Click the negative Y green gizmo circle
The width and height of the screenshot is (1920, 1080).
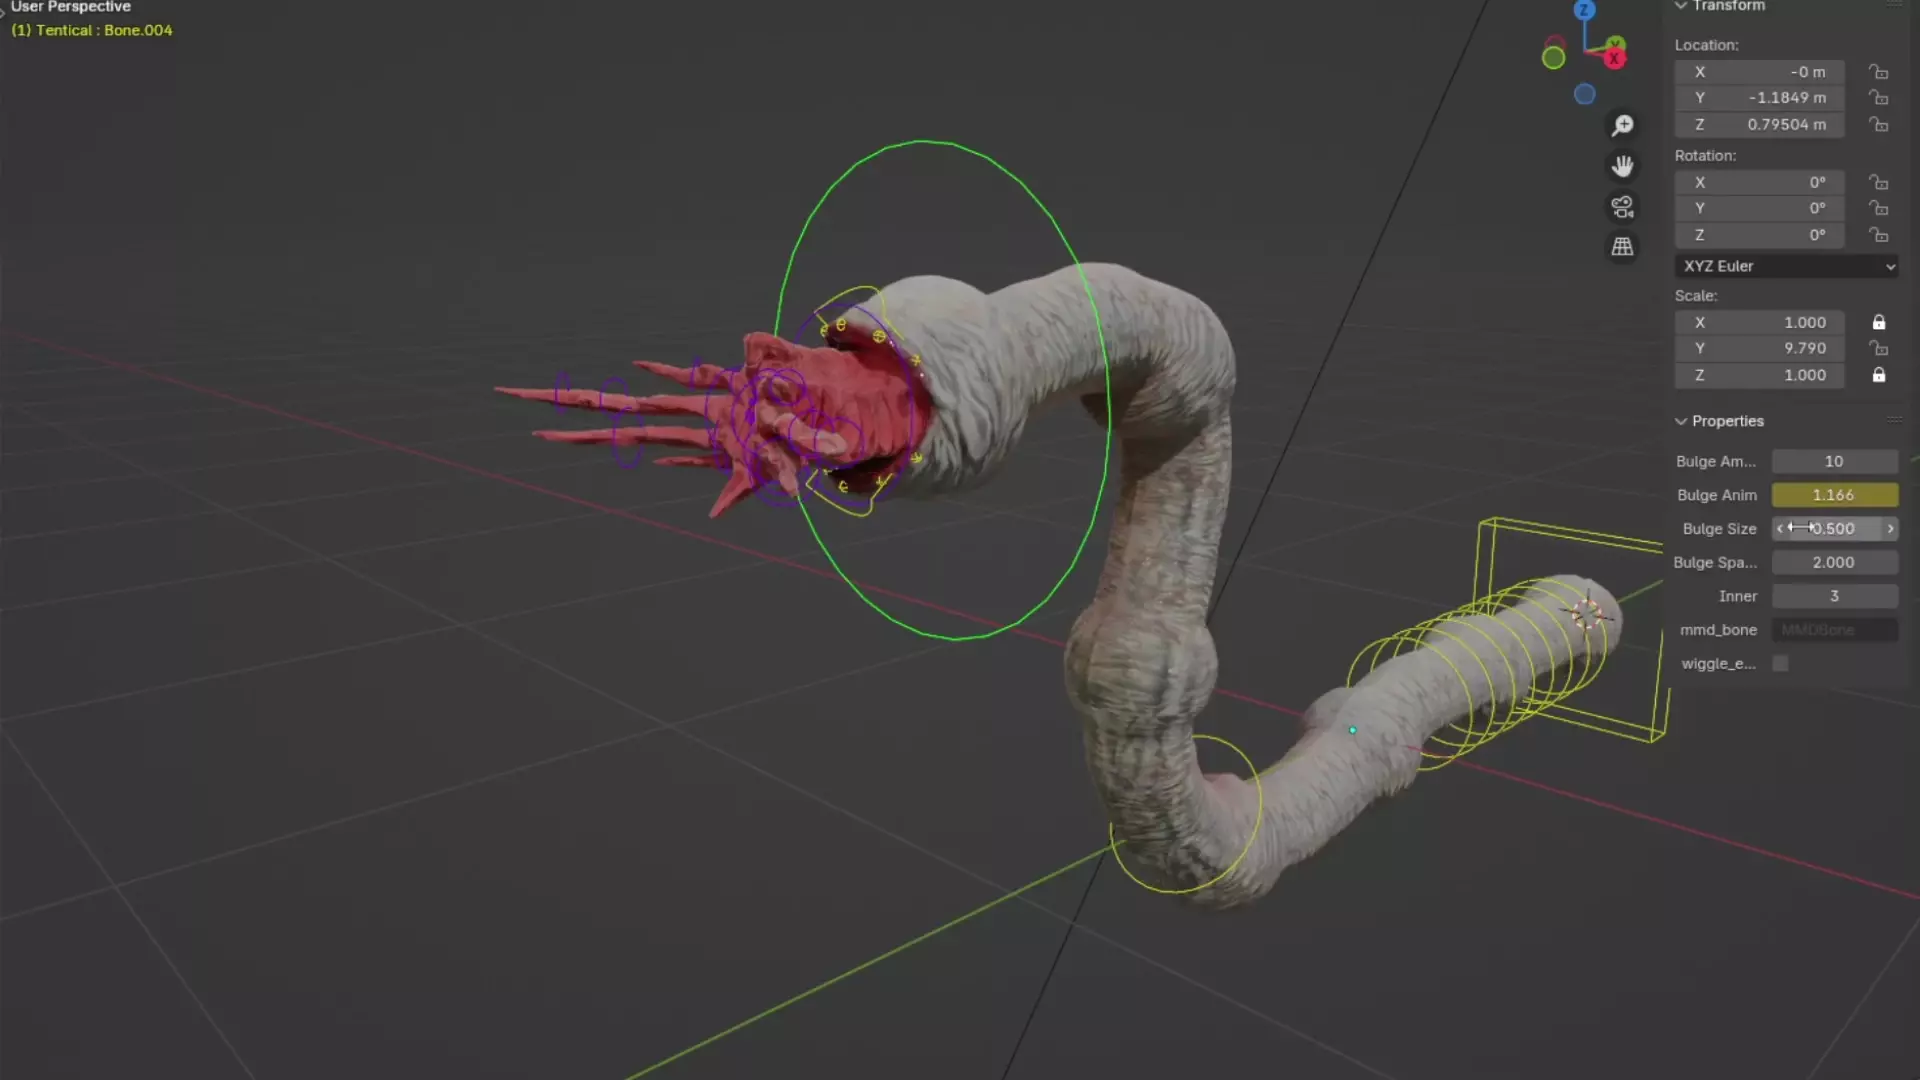pyautogui.click(x=1553, y=58)
